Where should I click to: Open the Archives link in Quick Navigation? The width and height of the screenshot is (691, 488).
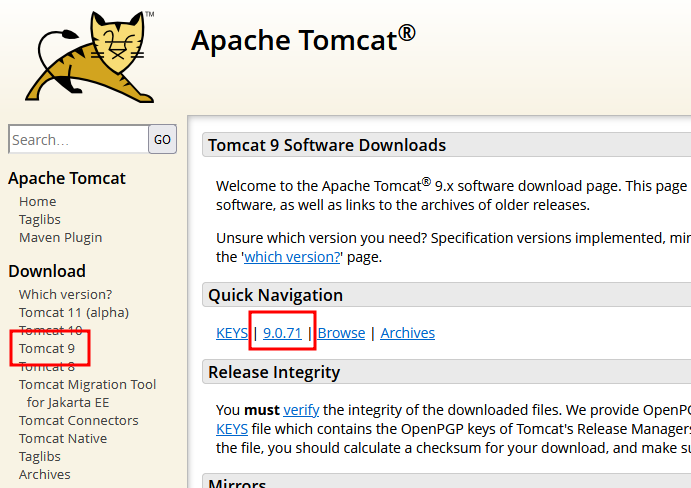408,333
